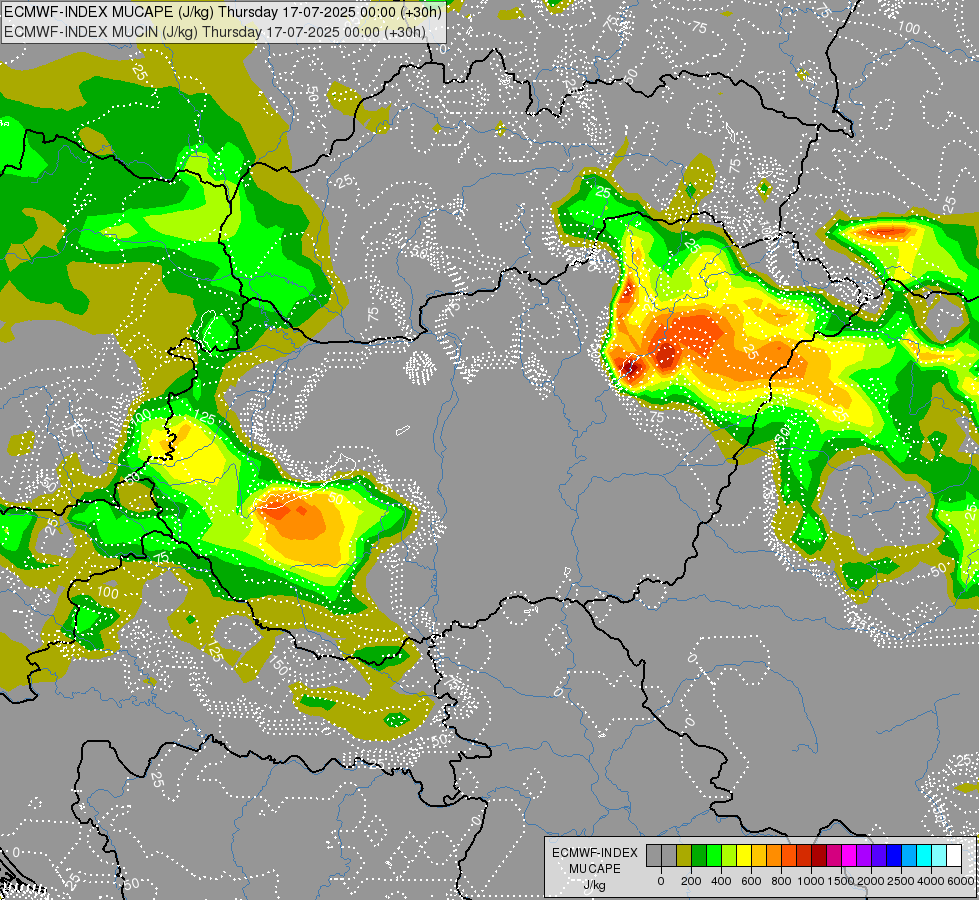The image size is (979, 900).
Task: Click the MUCAPE title line at top
Action: tap(223, 12)
